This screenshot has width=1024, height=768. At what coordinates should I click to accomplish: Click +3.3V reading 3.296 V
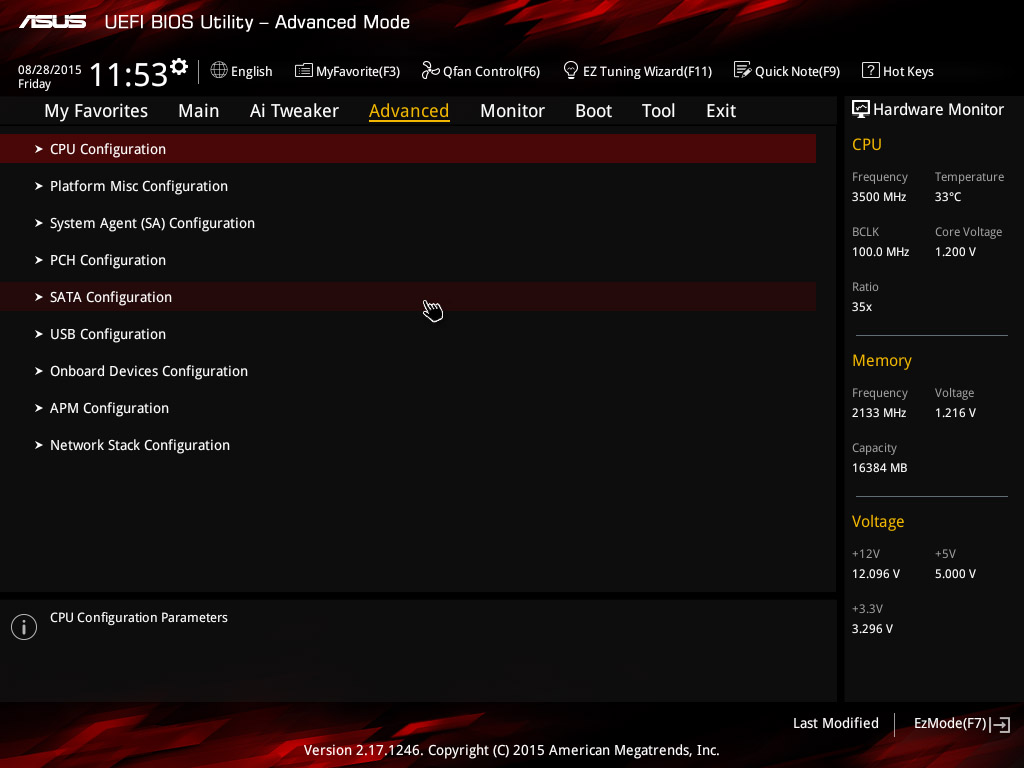(872, 628)
